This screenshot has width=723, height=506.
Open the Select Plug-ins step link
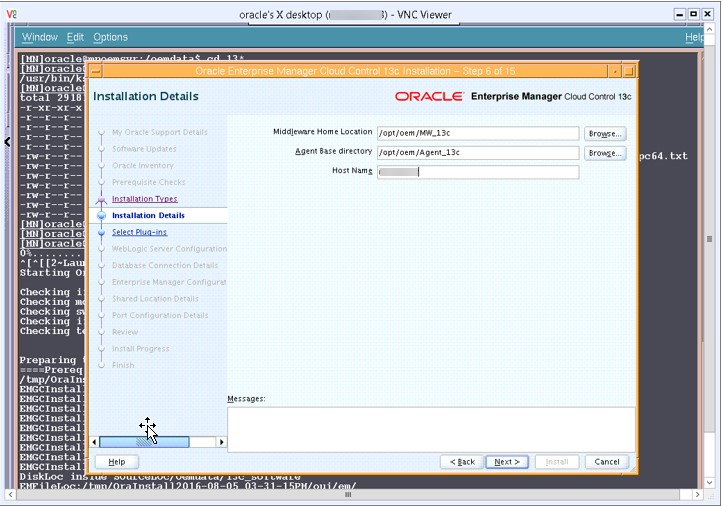coord(139,232)
